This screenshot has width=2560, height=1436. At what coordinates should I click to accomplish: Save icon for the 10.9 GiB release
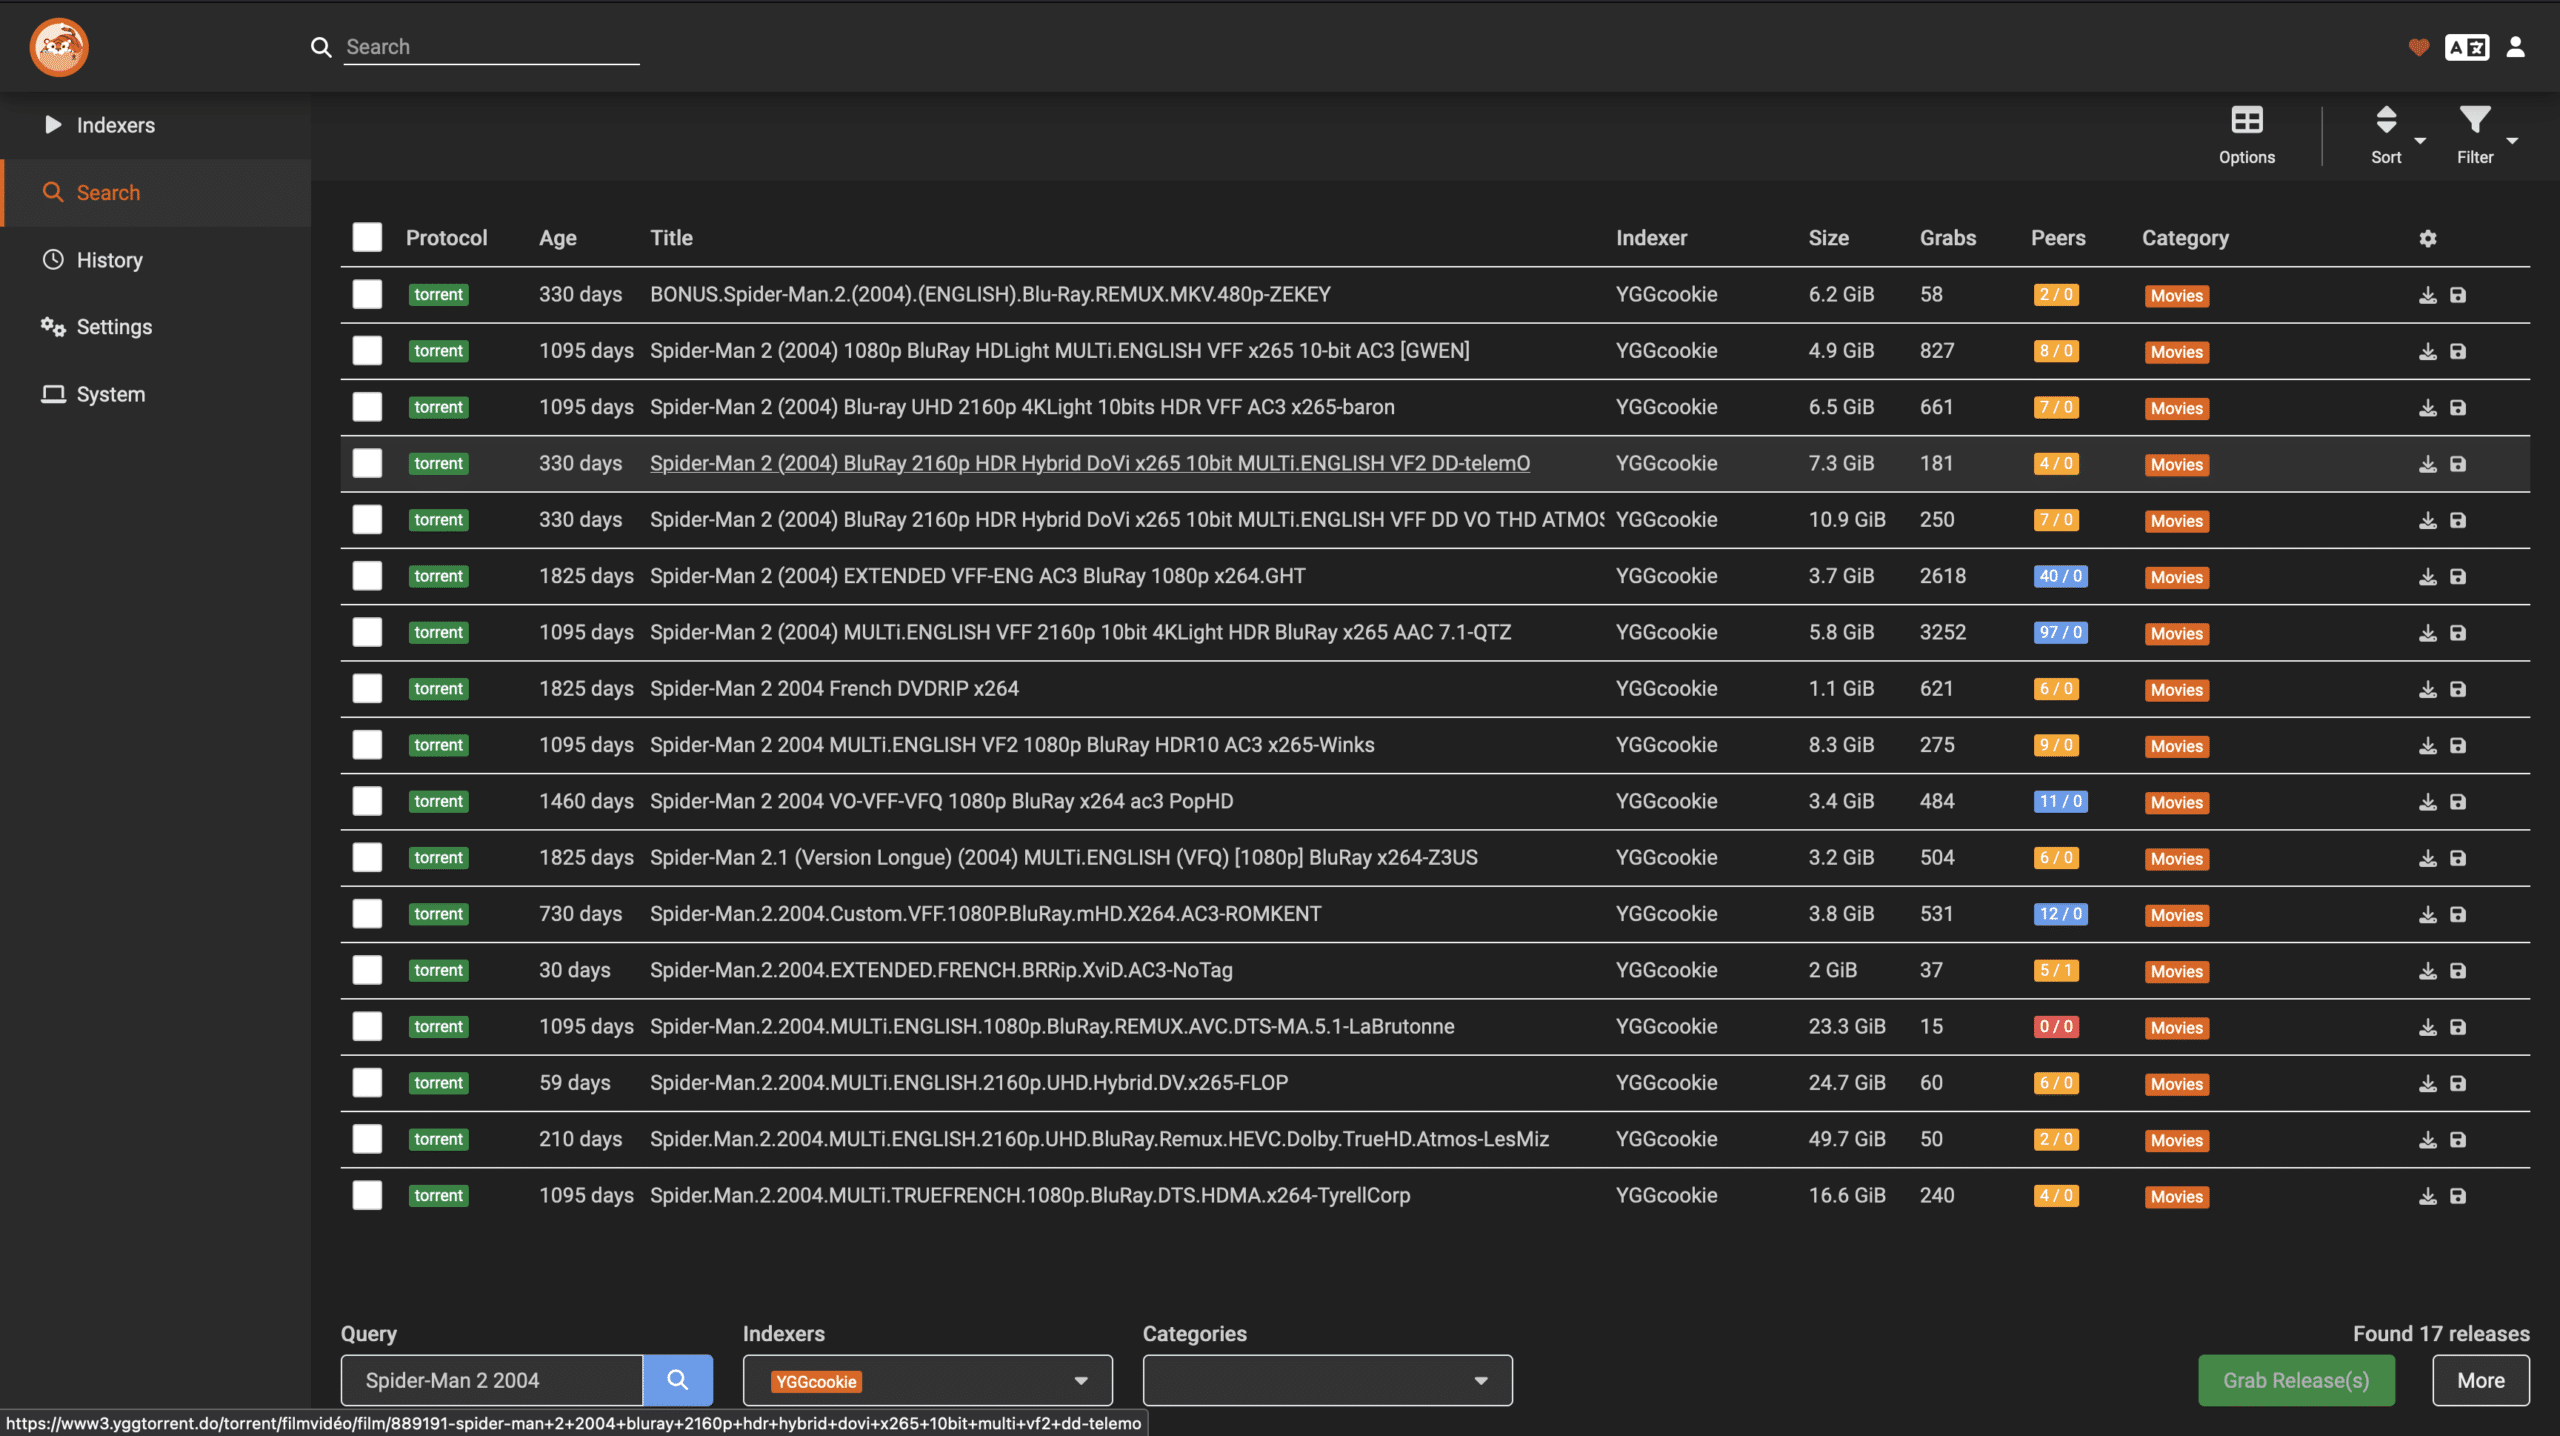click(2458, 520)
